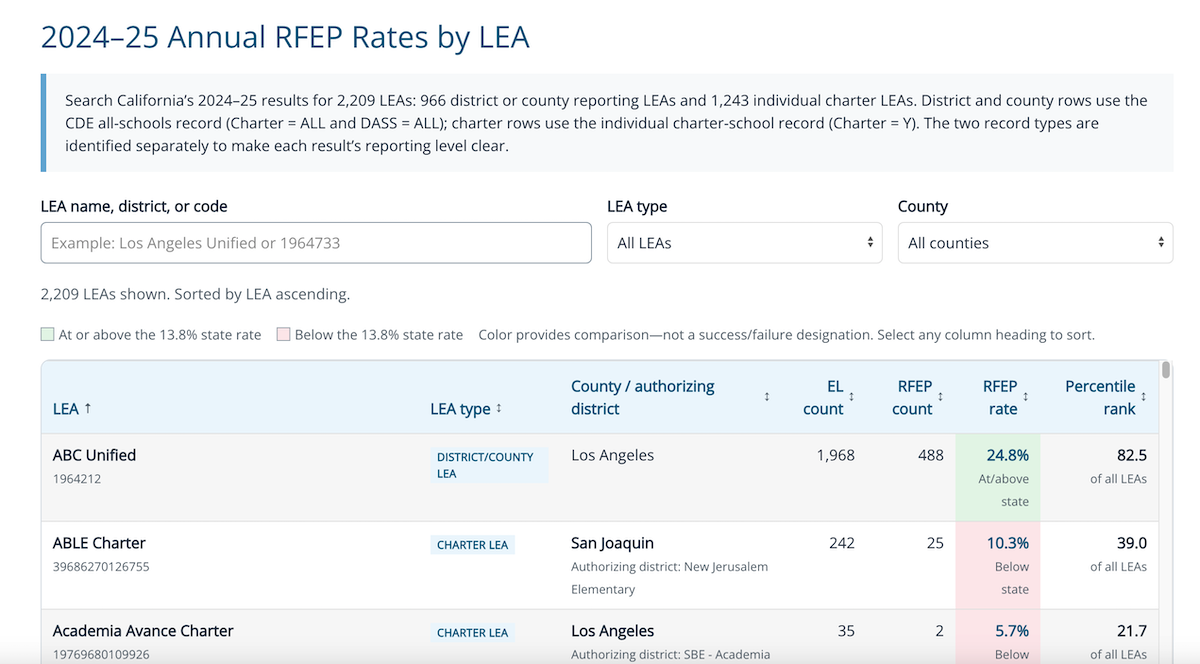Click ABC Unified RFEP count 488
Viewport: 1200px width, 664px height.
coord(931,455)
